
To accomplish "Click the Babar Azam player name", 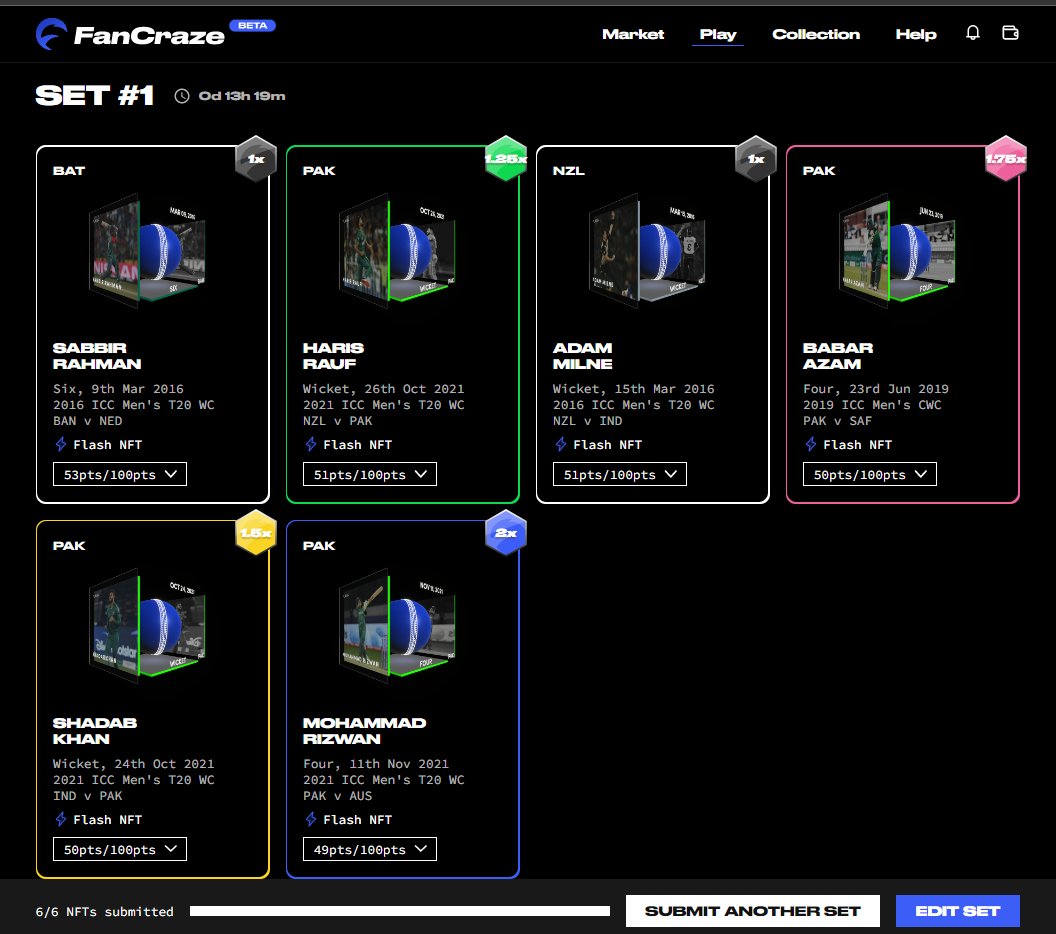I will tap(838, 356).
